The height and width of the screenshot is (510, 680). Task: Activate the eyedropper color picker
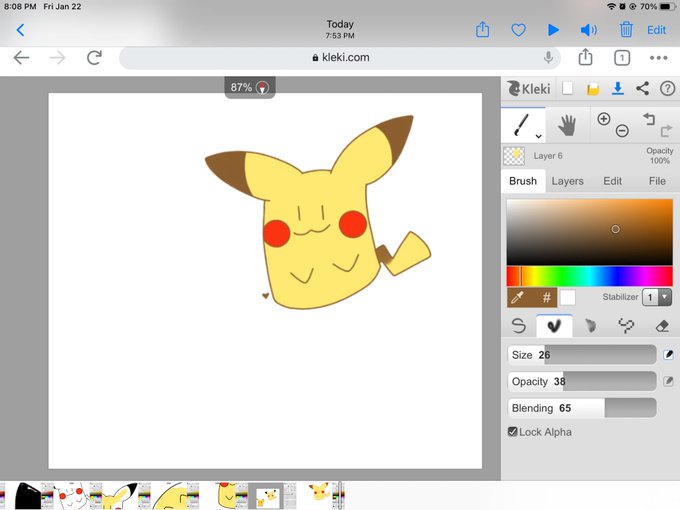[x=517, y=298]
